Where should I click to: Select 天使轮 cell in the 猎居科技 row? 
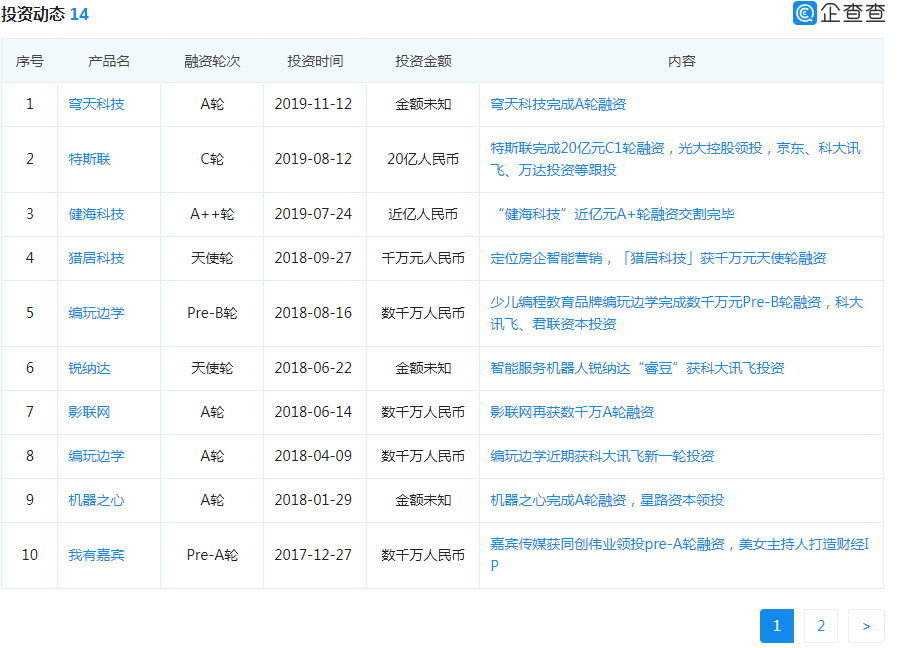point(212,258)
